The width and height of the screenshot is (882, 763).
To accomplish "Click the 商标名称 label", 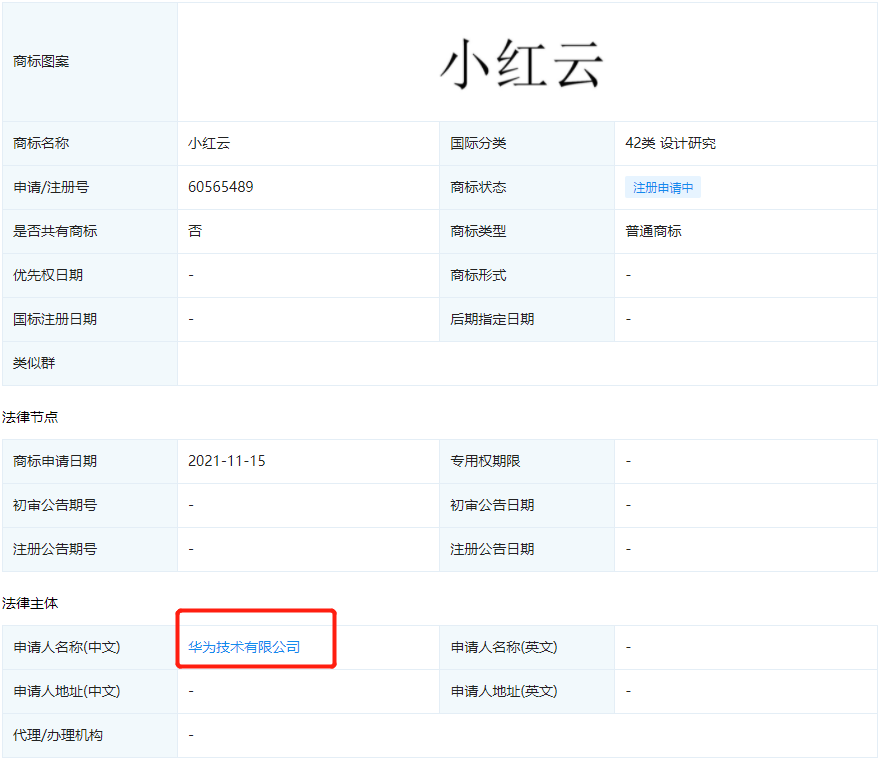I will tap(41, 143).
